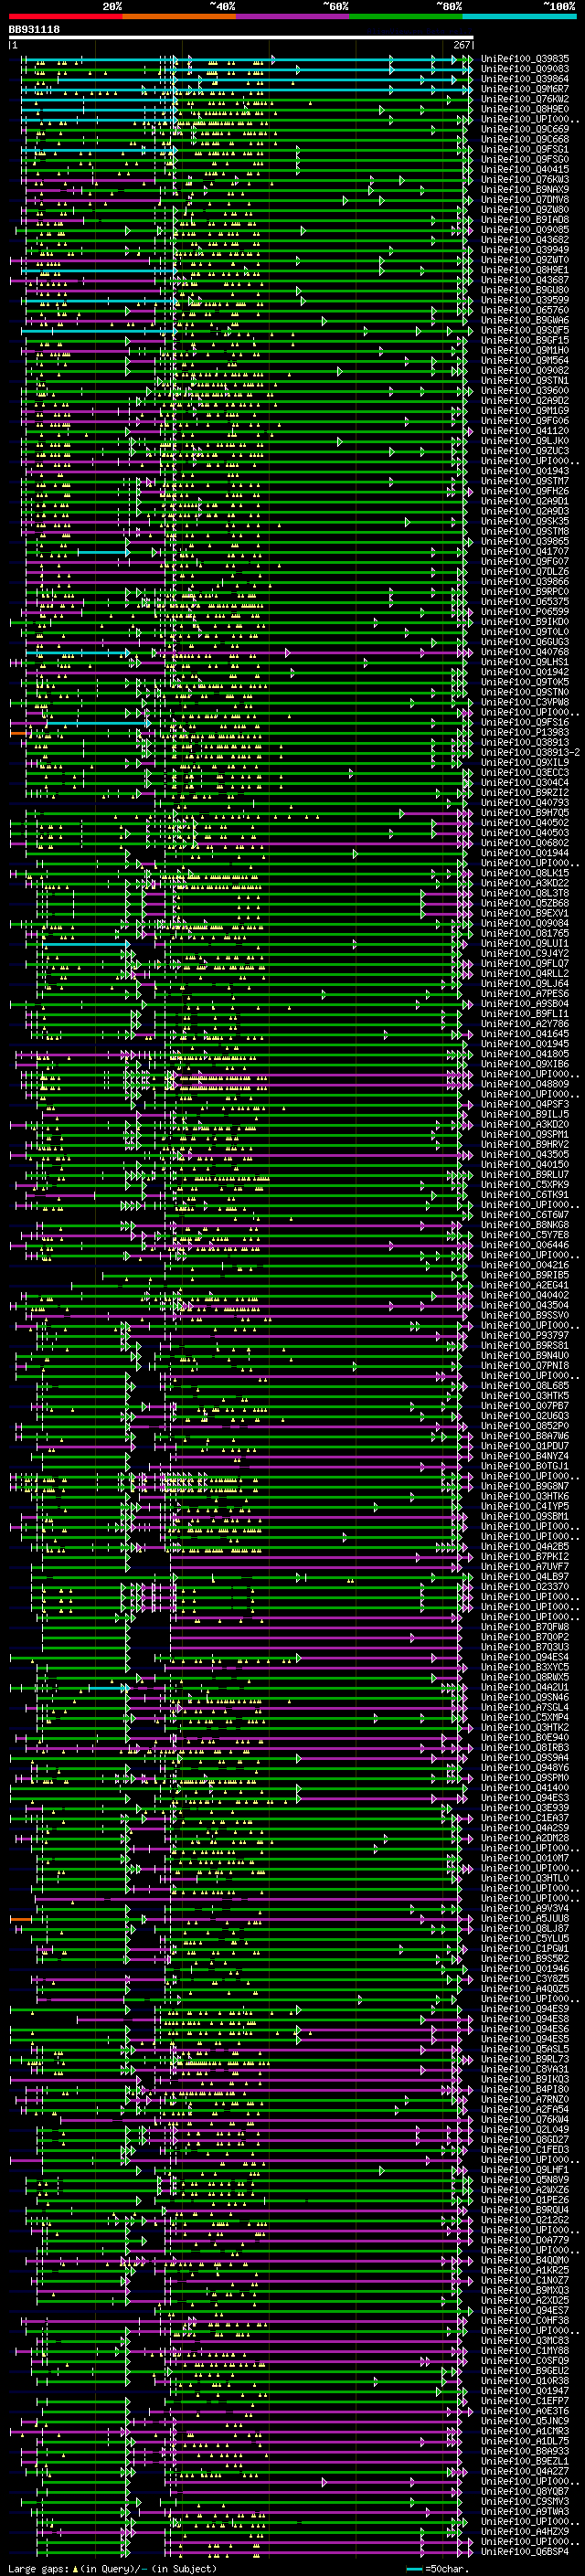This screenshot has width=585, height=2576.
Task: Select the label UniRef100_Q01943
Action: pyautogui.click(x=525, y=471)
